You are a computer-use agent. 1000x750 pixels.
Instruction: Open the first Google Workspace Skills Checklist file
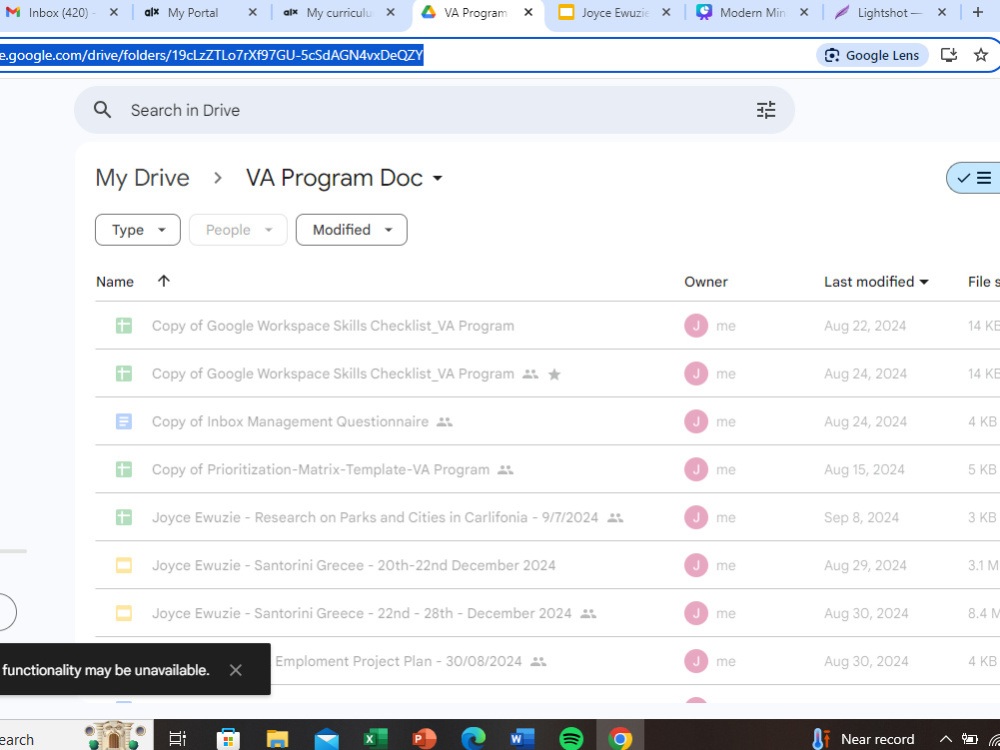(333, 326)
